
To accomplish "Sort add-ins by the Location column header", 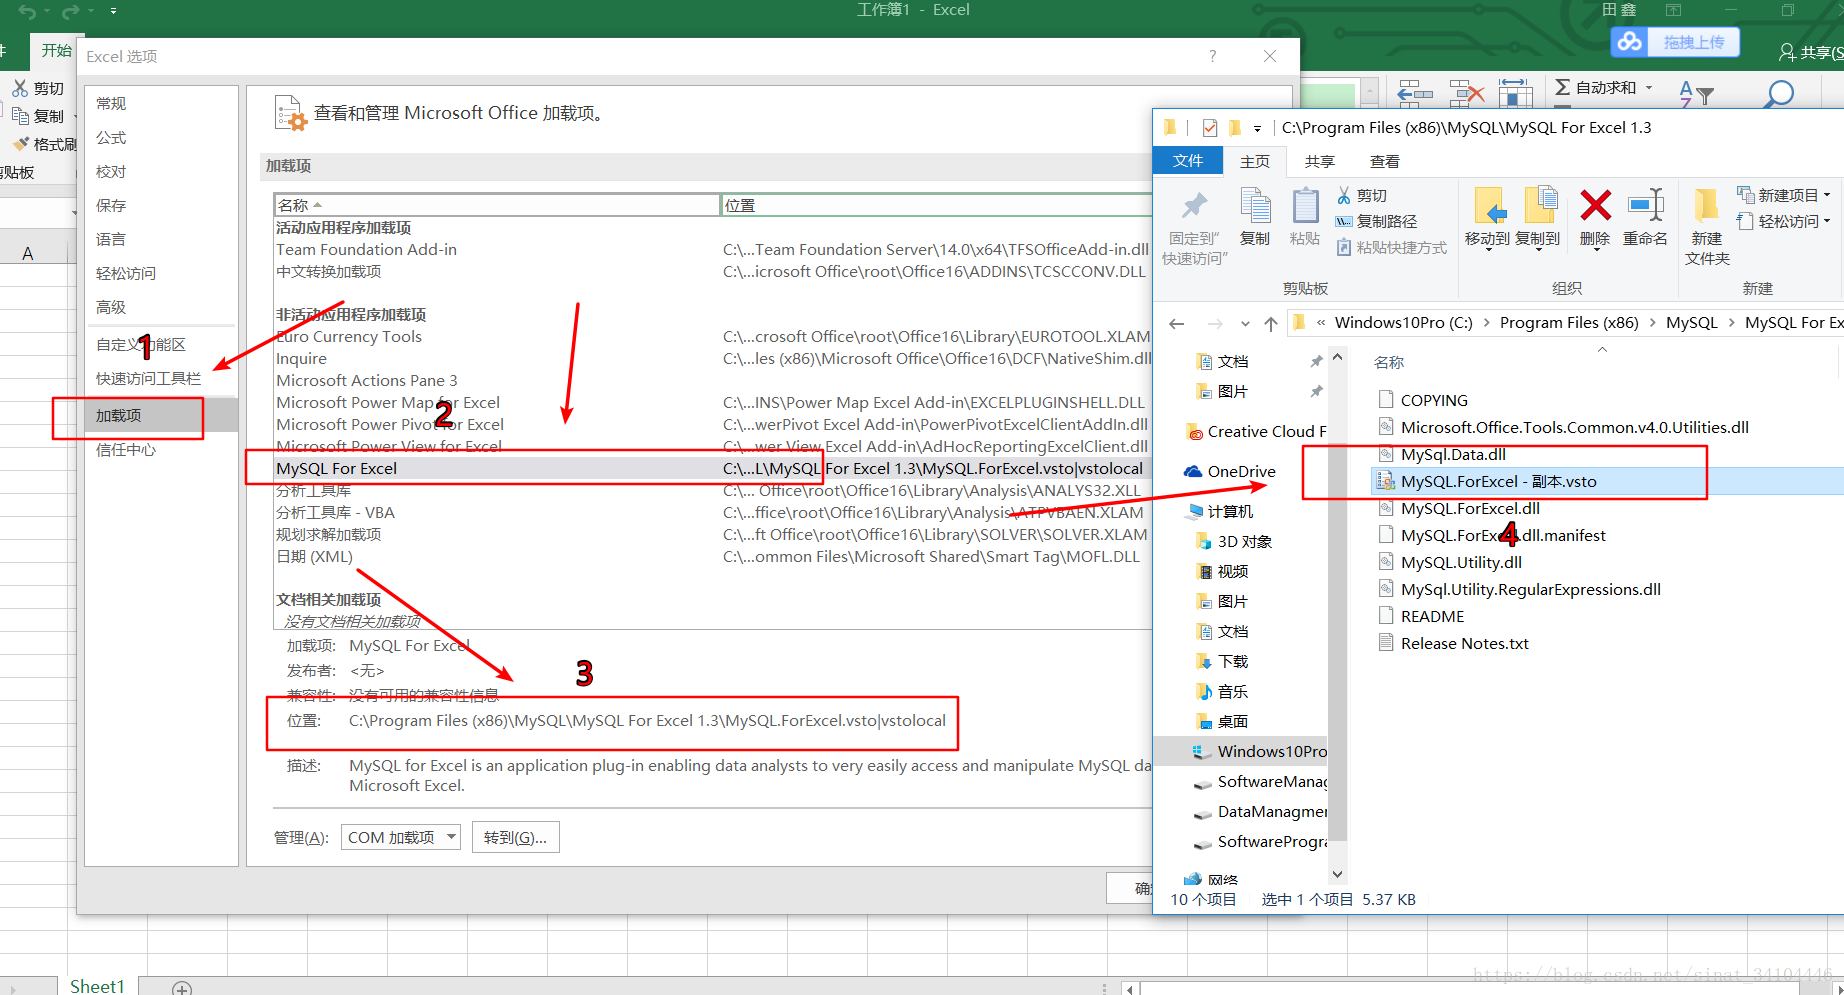I will pos(937,205).
